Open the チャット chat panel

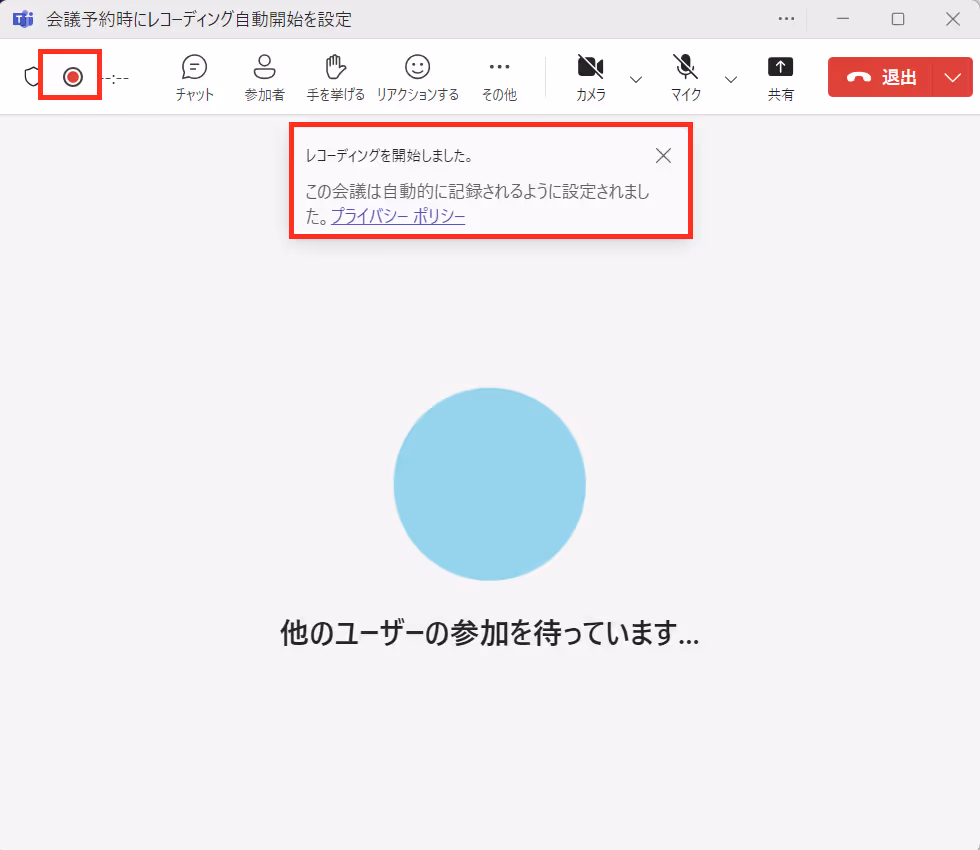[194, 78]
